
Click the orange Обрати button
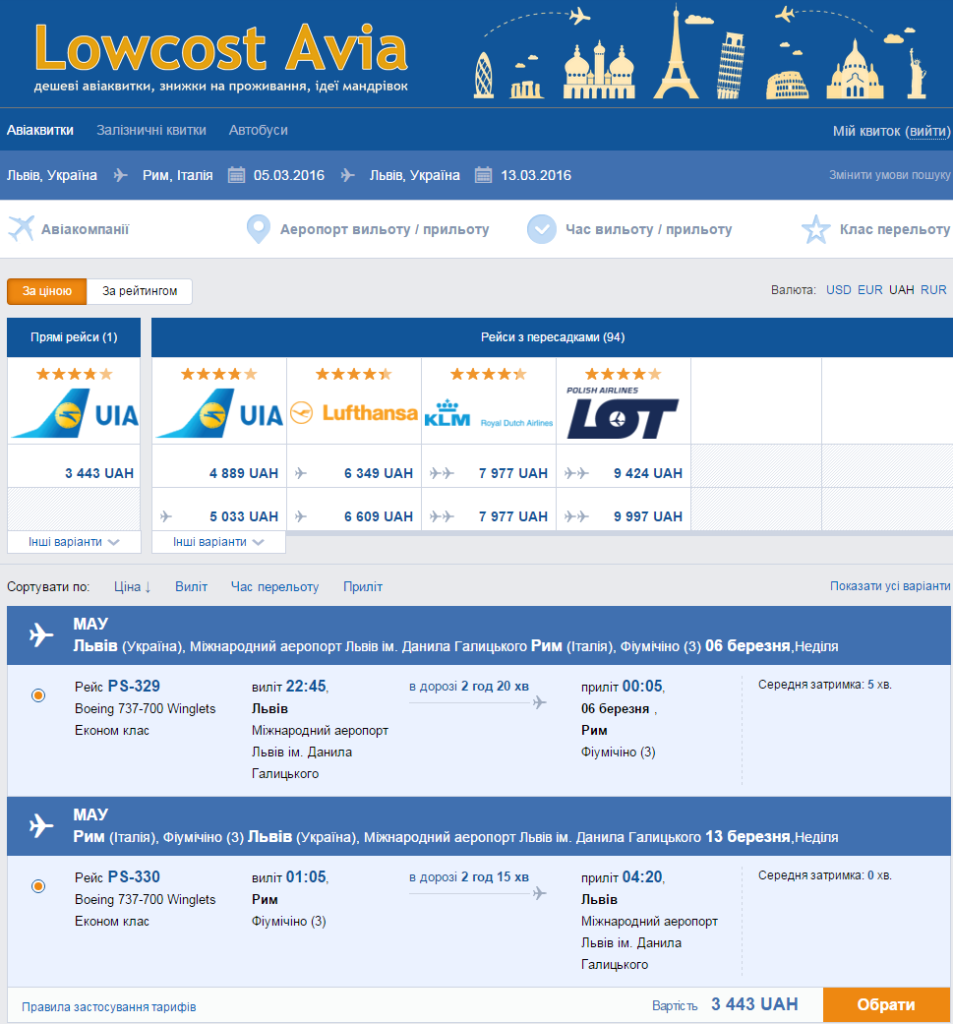coord(886,1004)
